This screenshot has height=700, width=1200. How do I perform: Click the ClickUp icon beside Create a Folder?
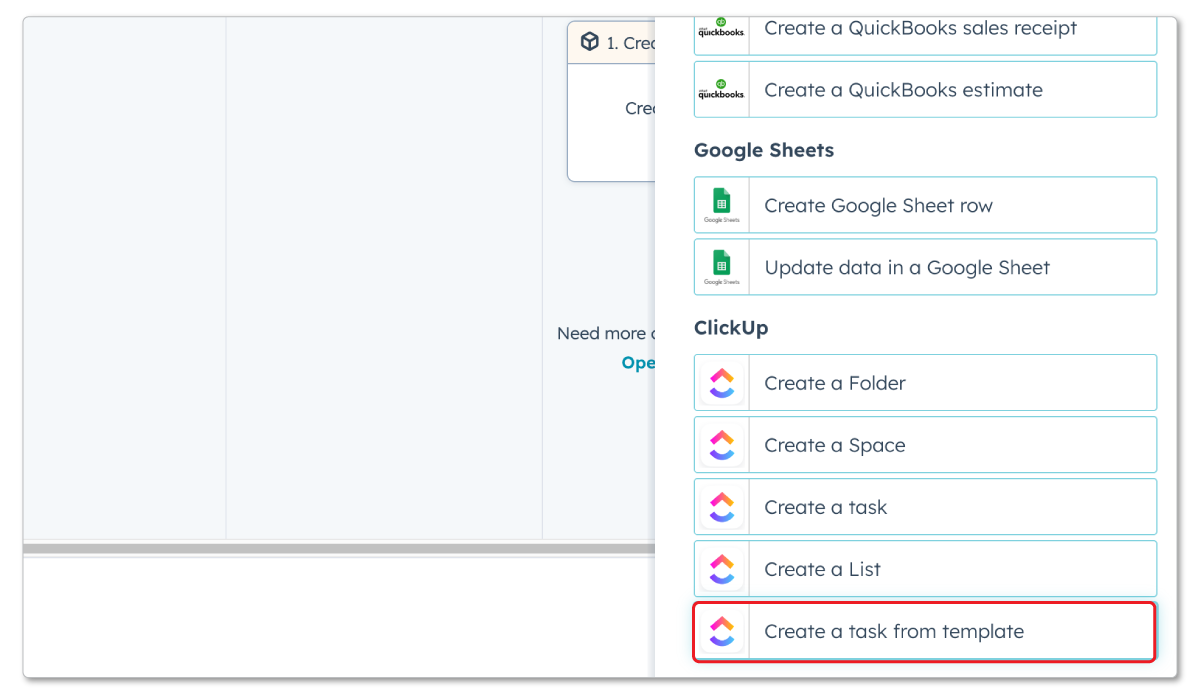coord(721,382)
